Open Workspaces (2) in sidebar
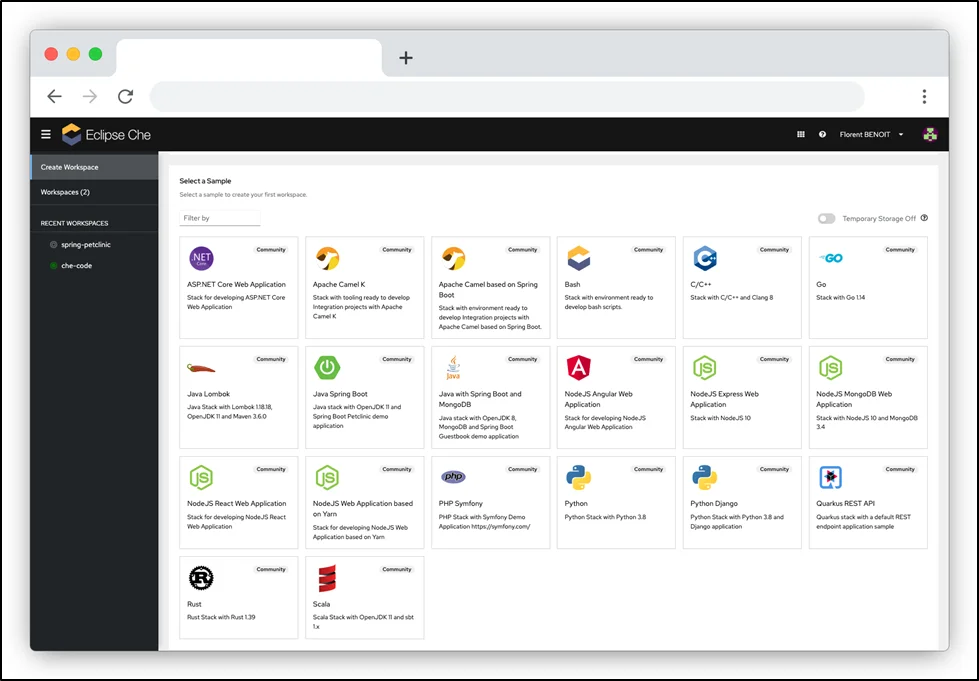Screen dimensions: 979x681 tap(94, 192)
